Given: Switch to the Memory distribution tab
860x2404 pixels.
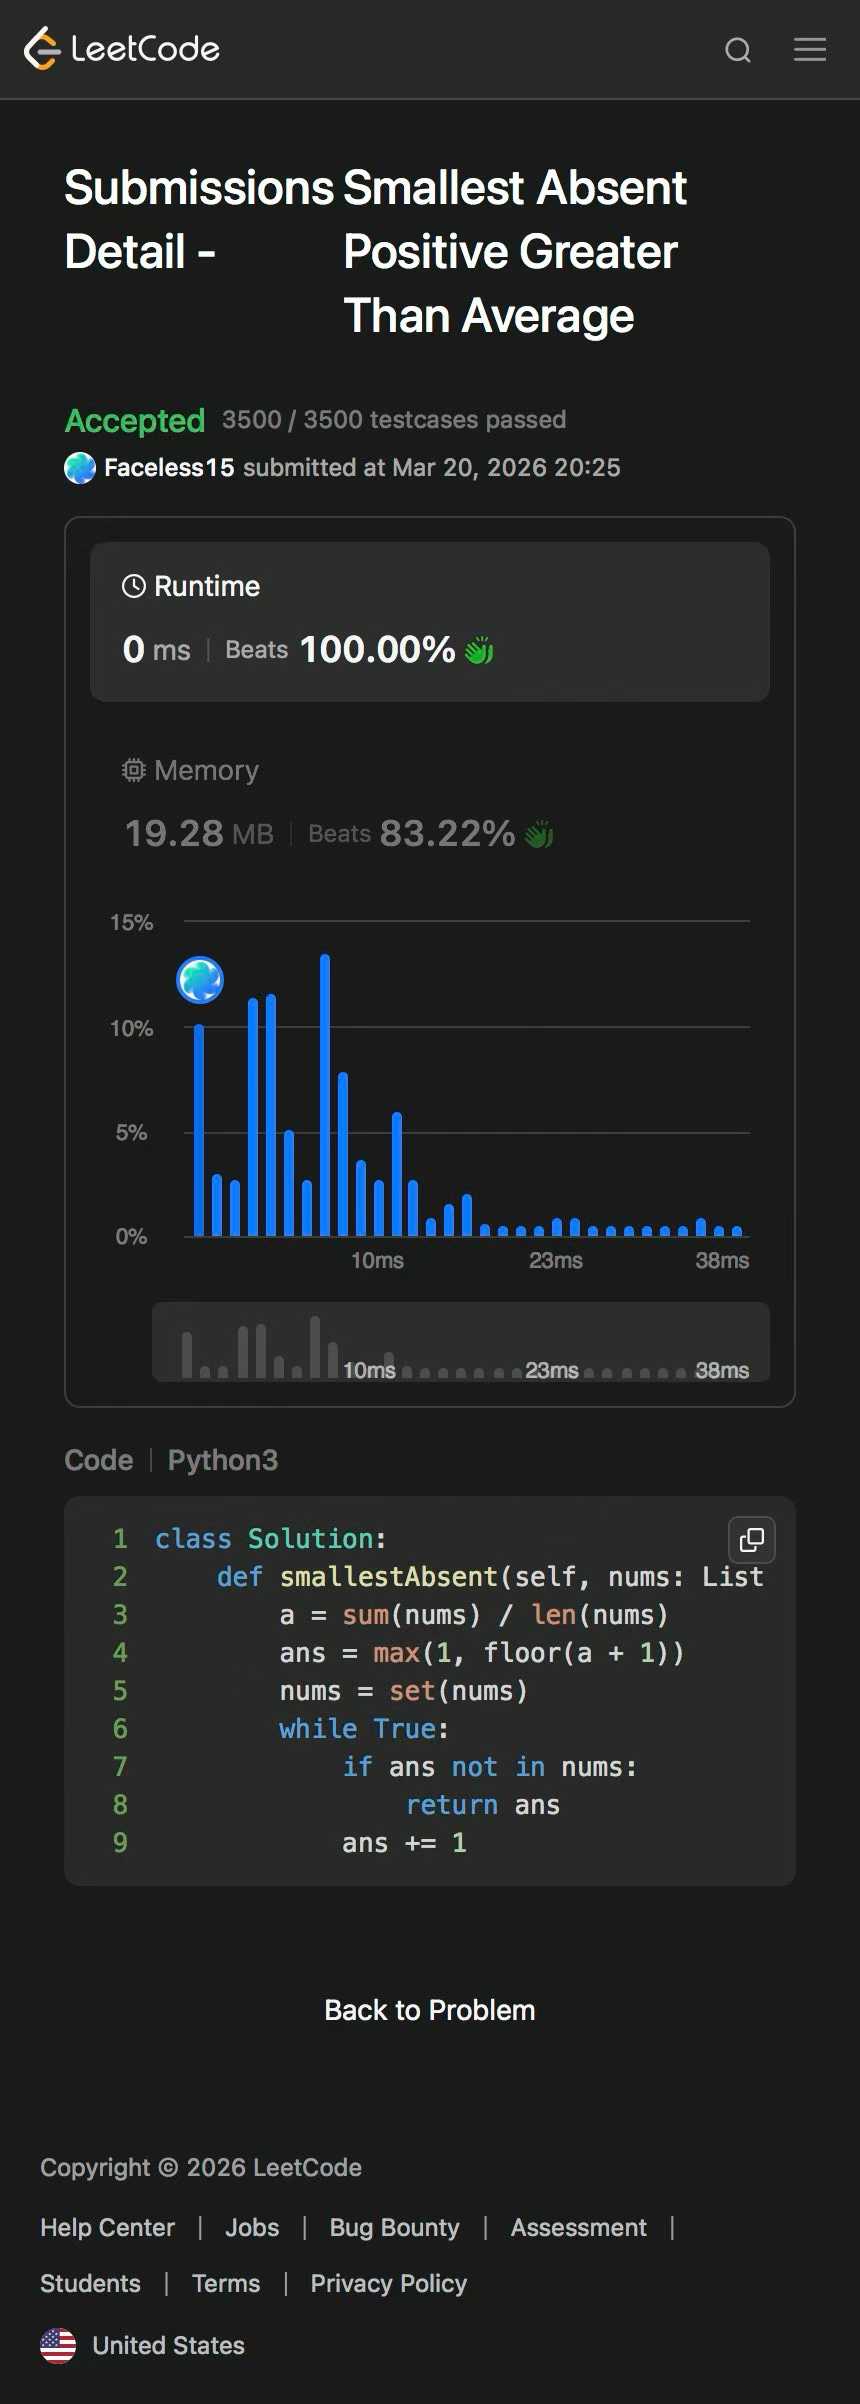Looking at the screenshot, I should (205, 770).
